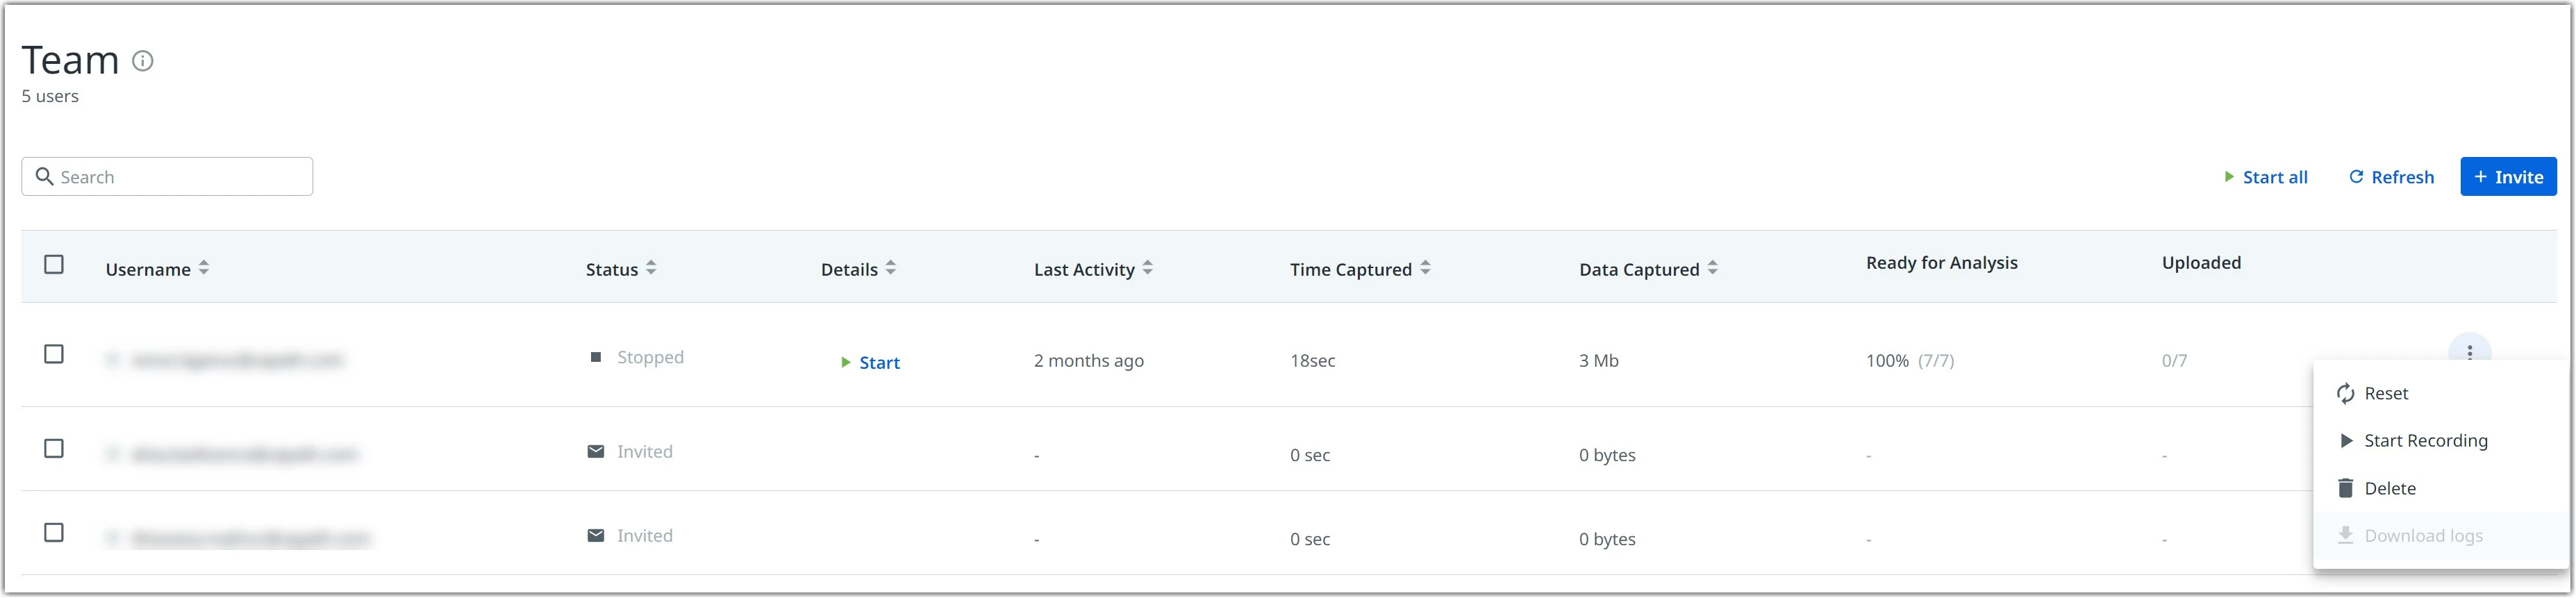Click the trash icon beside Delete

pos(2345,488)
